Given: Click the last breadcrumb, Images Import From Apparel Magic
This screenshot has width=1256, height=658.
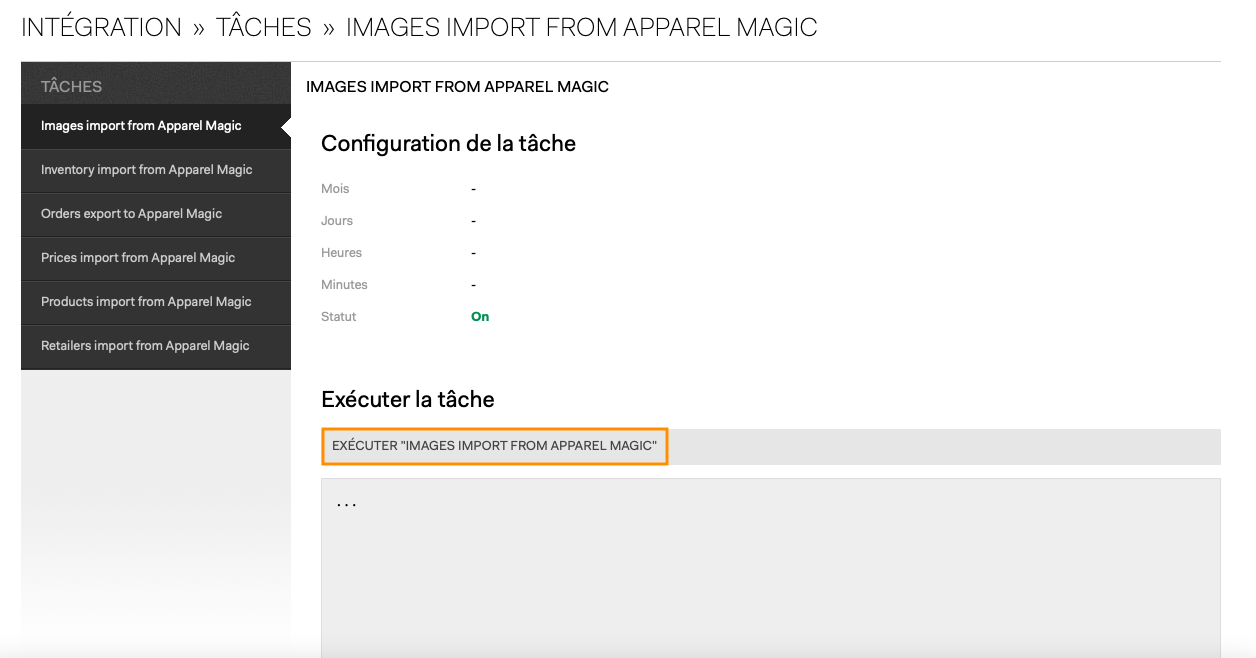Looking at the screenshot, I should point(581,27).
